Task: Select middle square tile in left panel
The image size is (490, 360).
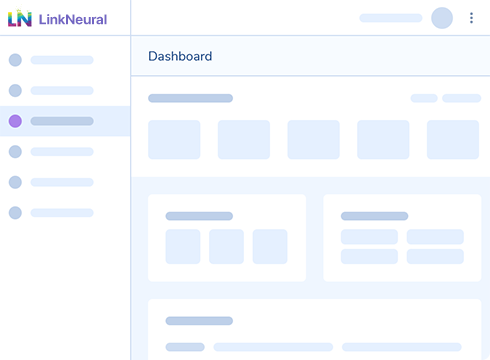Action: (x=227, y=247)
